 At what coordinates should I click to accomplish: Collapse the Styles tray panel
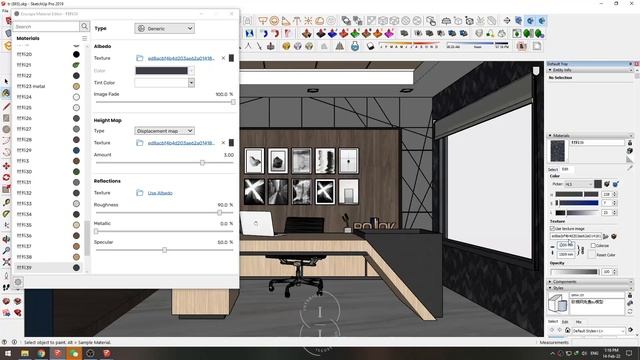[x=550, y=288]
